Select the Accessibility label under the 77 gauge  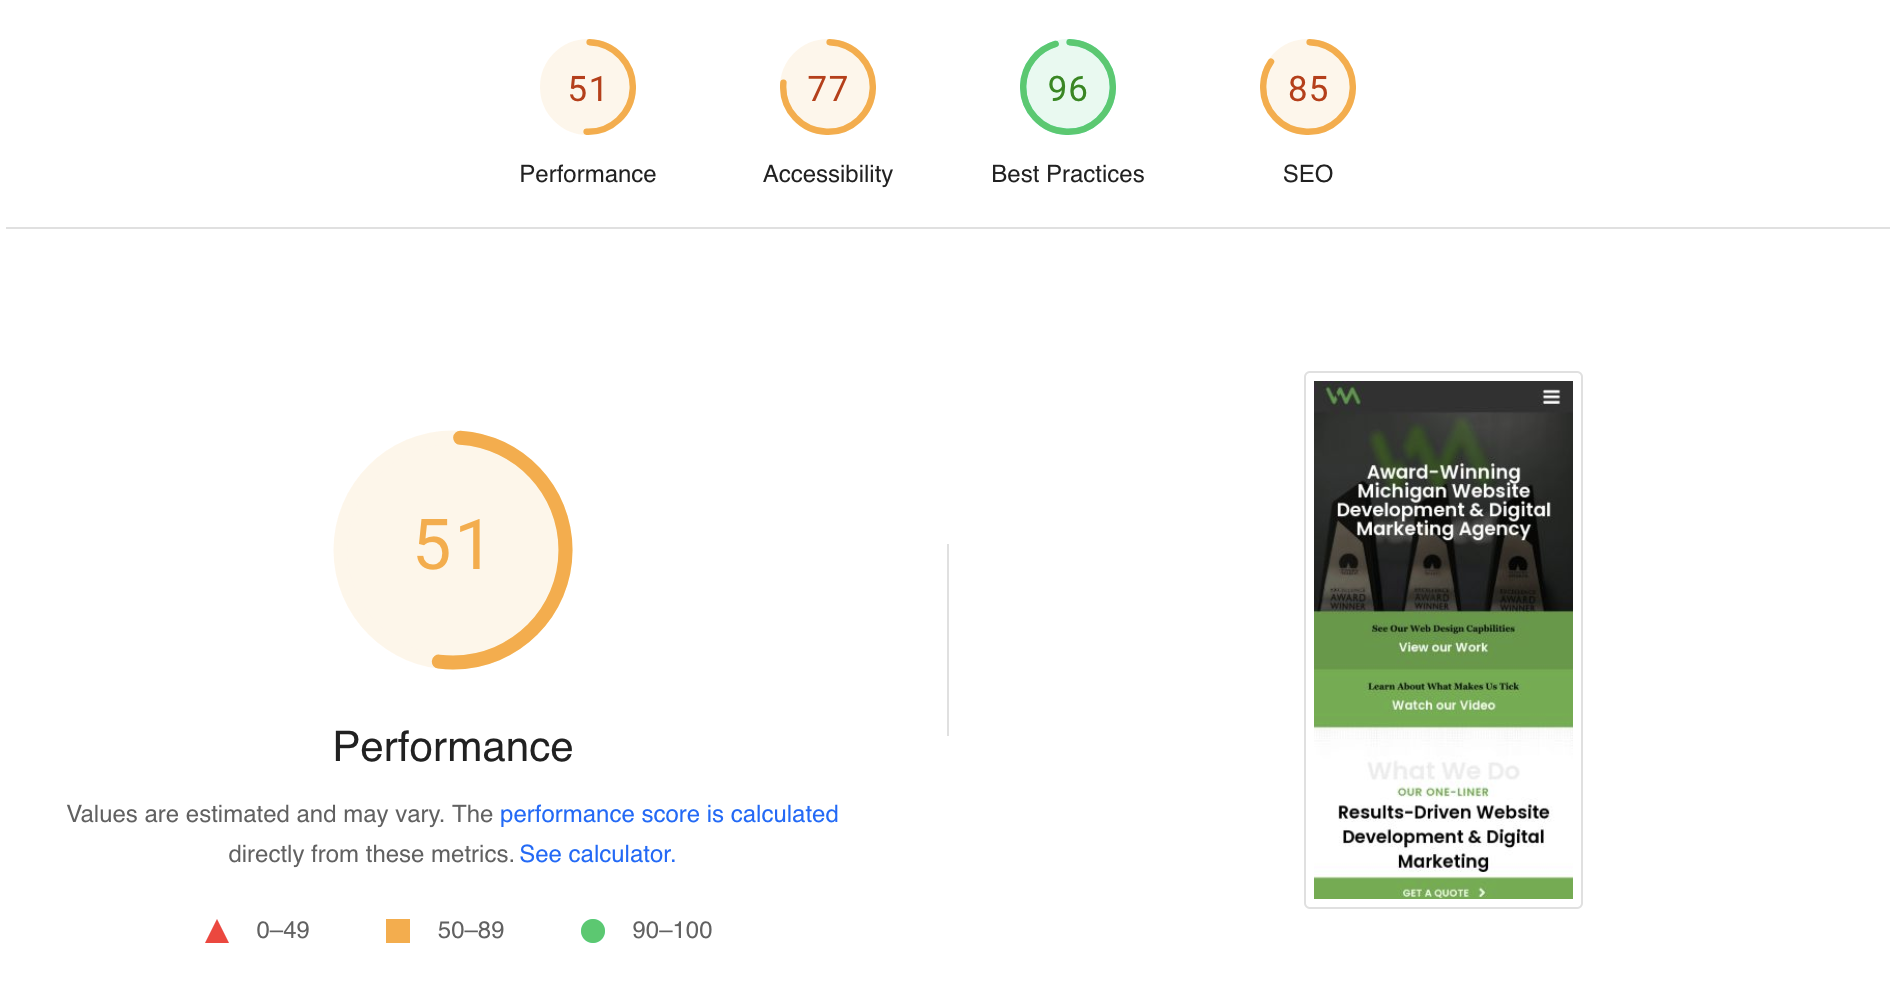[x=827, y=174]
